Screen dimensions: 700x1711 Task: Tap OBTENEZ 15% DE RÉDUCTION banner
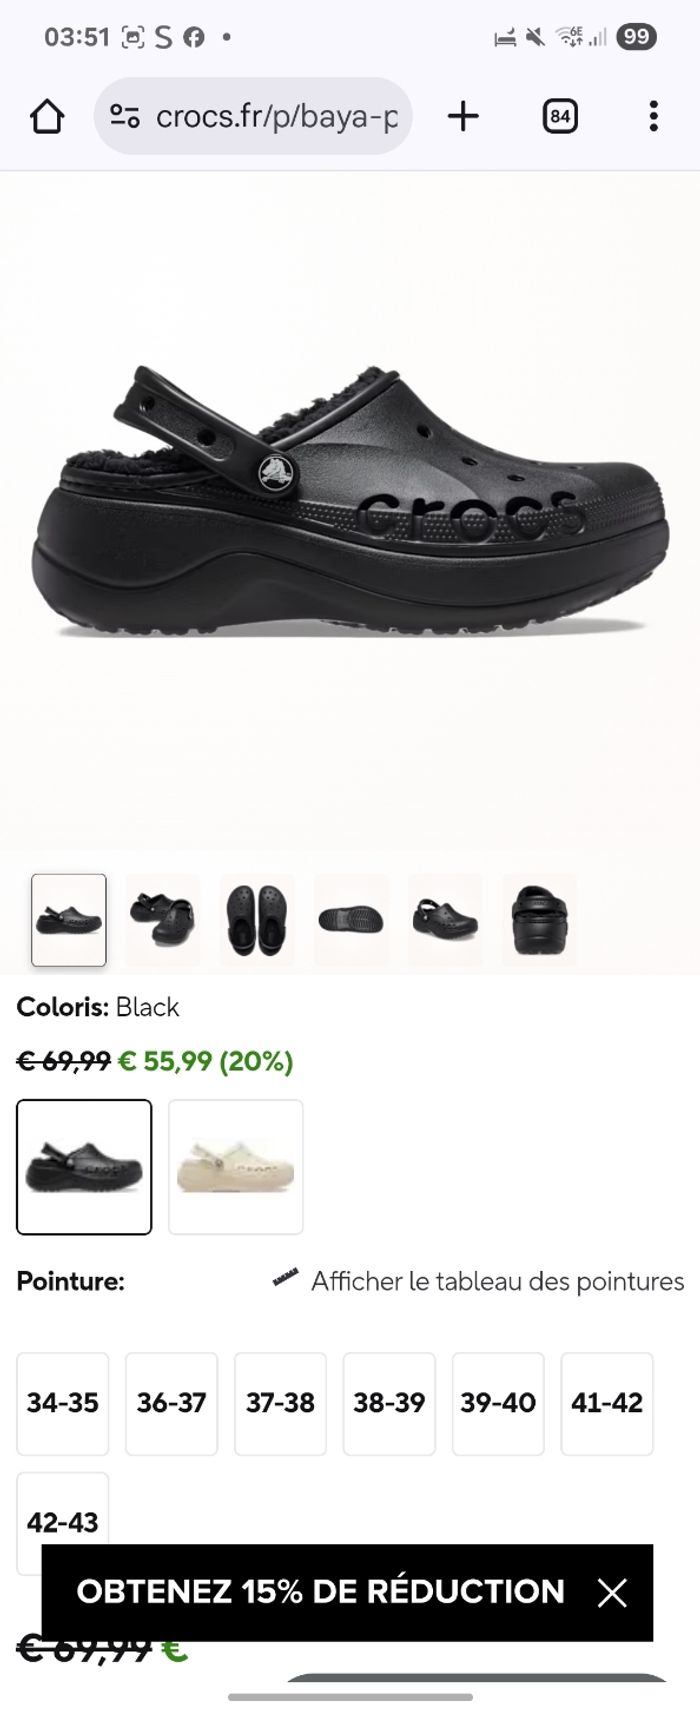click(x=320, y=1592)
